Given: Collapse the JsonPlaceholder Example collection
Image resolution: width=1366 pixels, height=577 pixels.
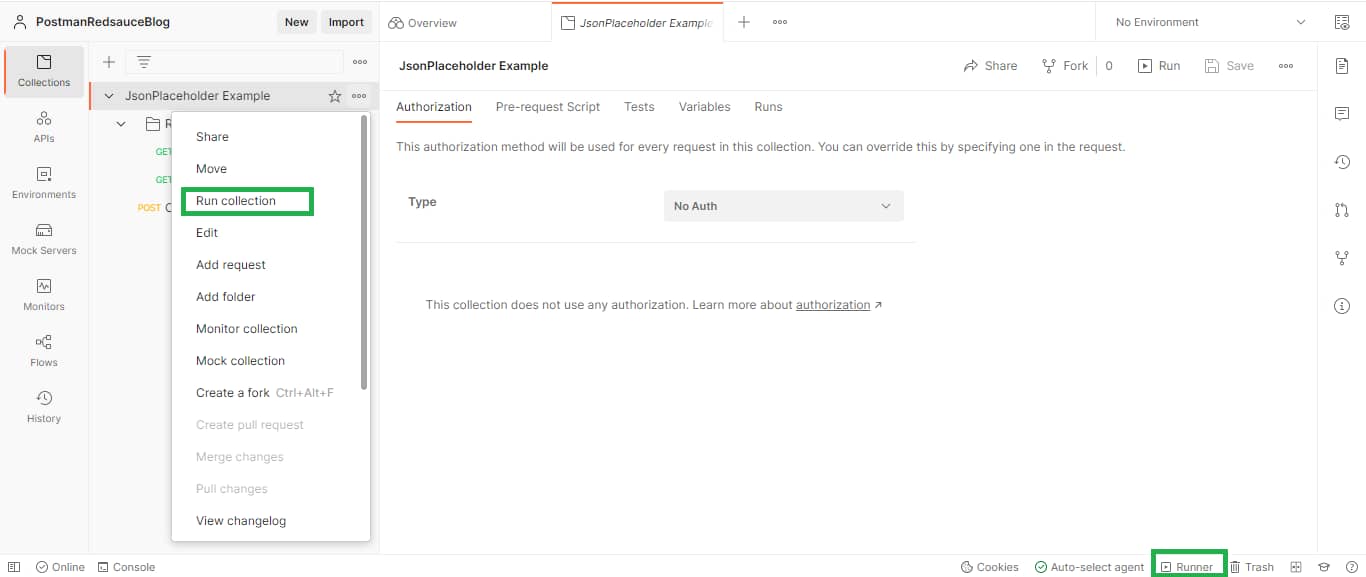Looking at the screenshot, I should (109, 96).
